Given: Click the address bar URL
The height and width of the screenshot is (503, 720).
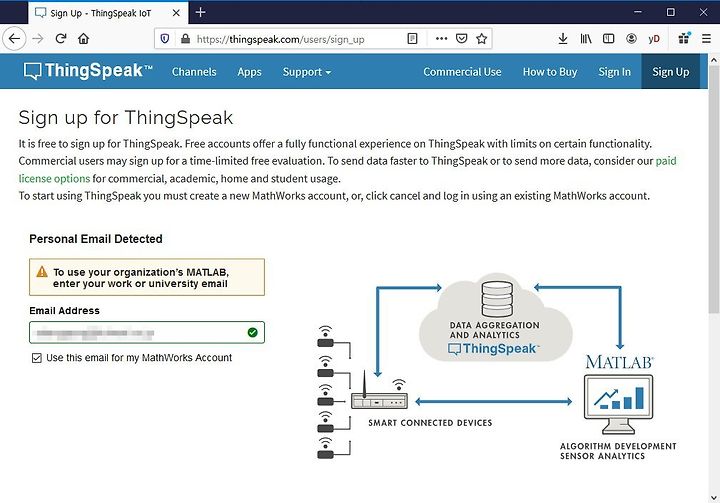Looking at the screenshot, I should (x=280, y=39).
